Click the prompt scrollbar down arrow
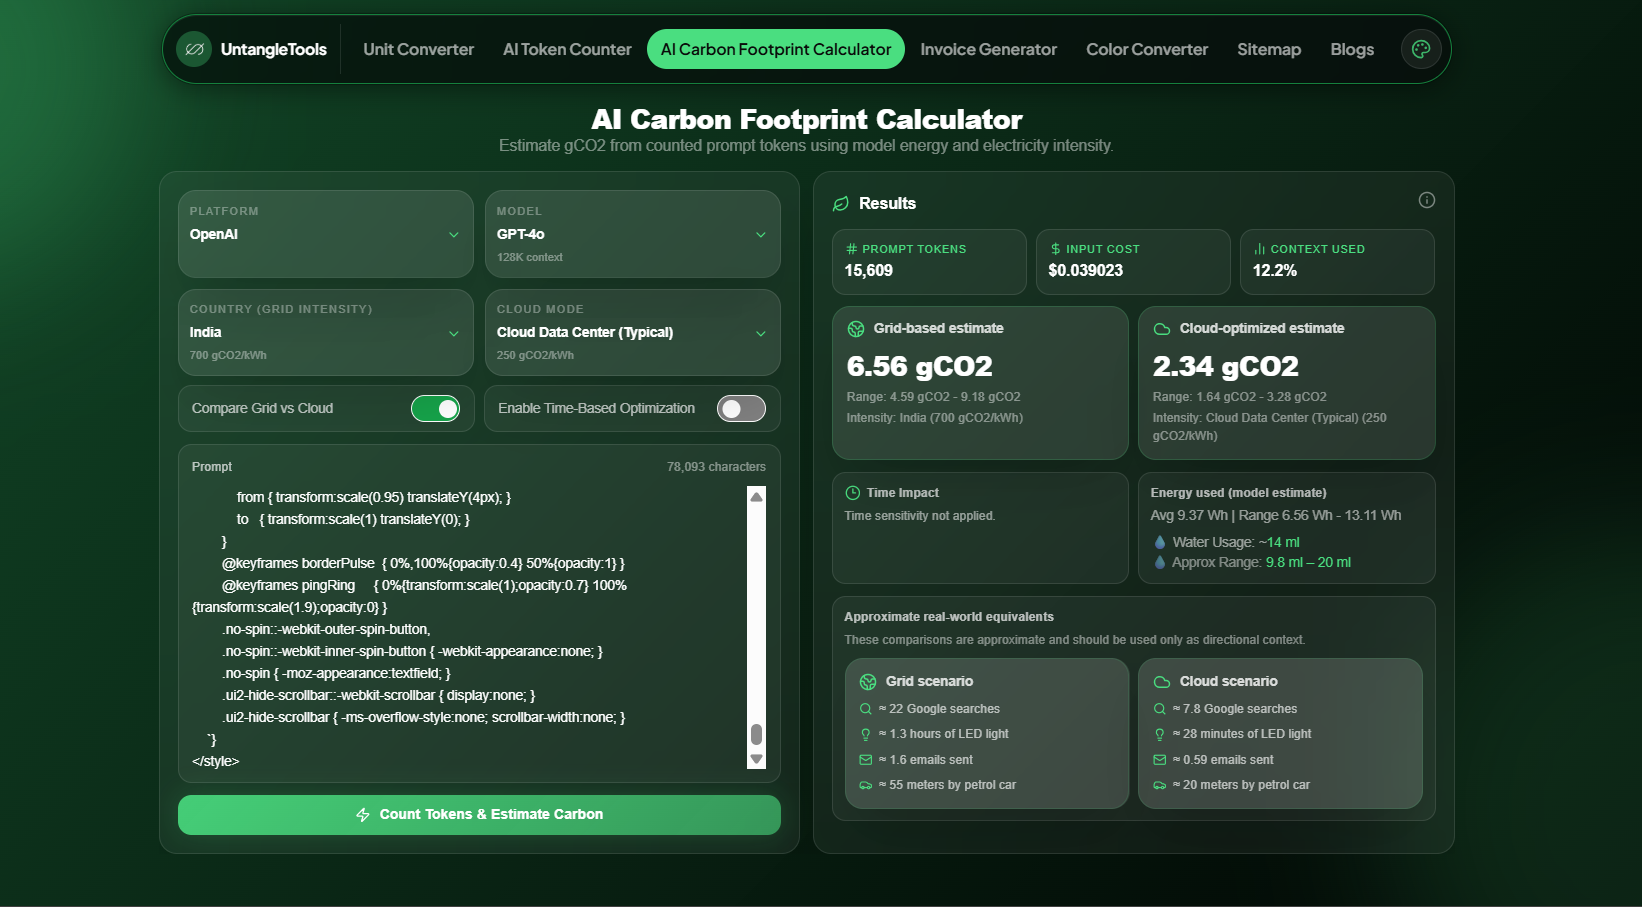This screenshot has height=907, width=1642. coord(757,759)
